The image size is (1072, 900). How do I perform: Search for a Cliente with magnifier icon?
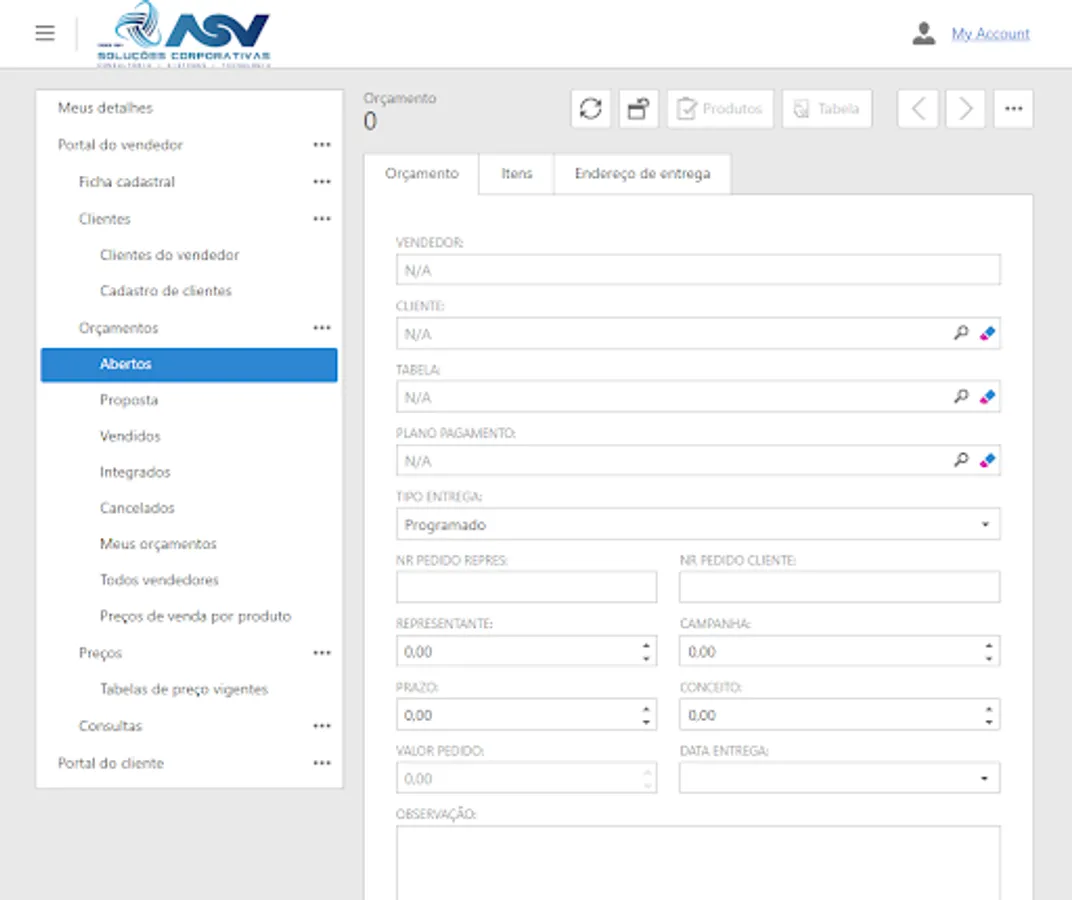tap(961, 333)
